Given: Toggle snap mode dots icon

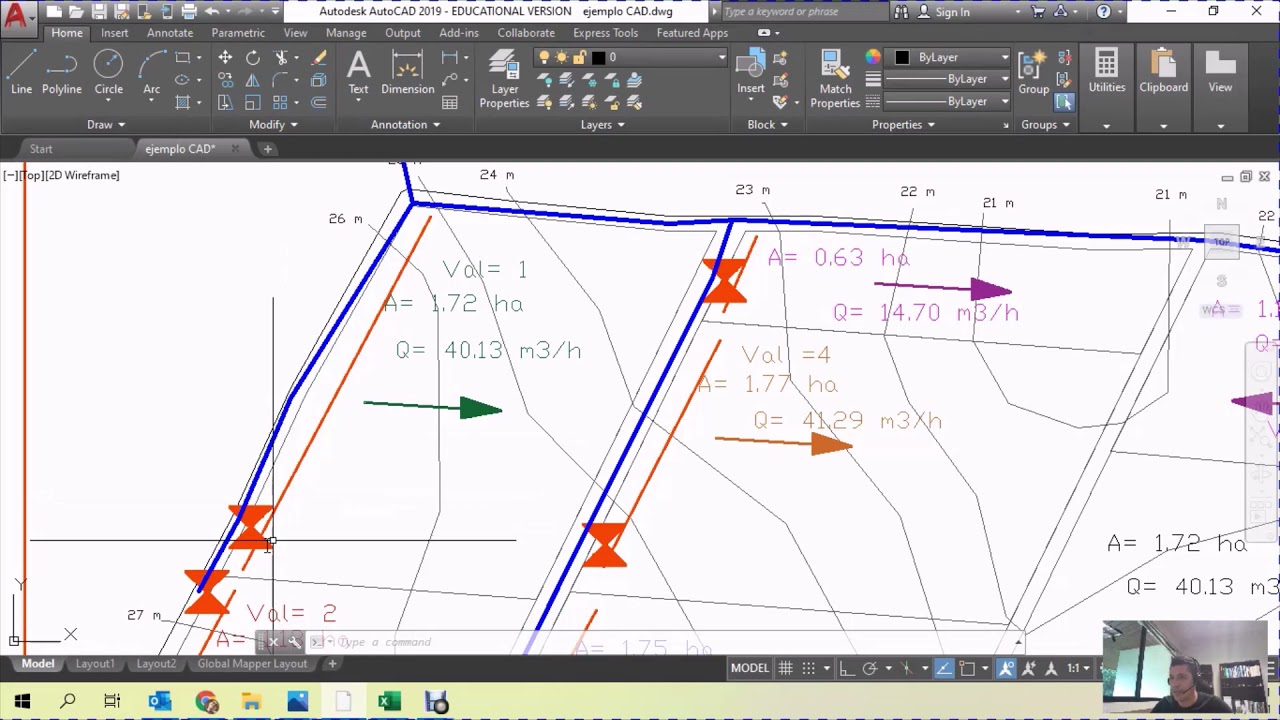Looking at the screenshot, I should point(808,668).
